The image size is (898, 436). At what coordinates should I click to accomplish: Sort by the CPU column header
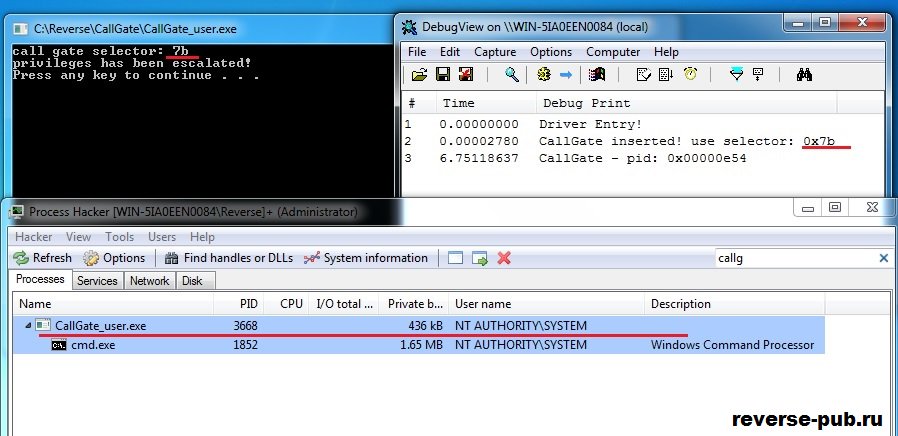[x=286, y=304]
